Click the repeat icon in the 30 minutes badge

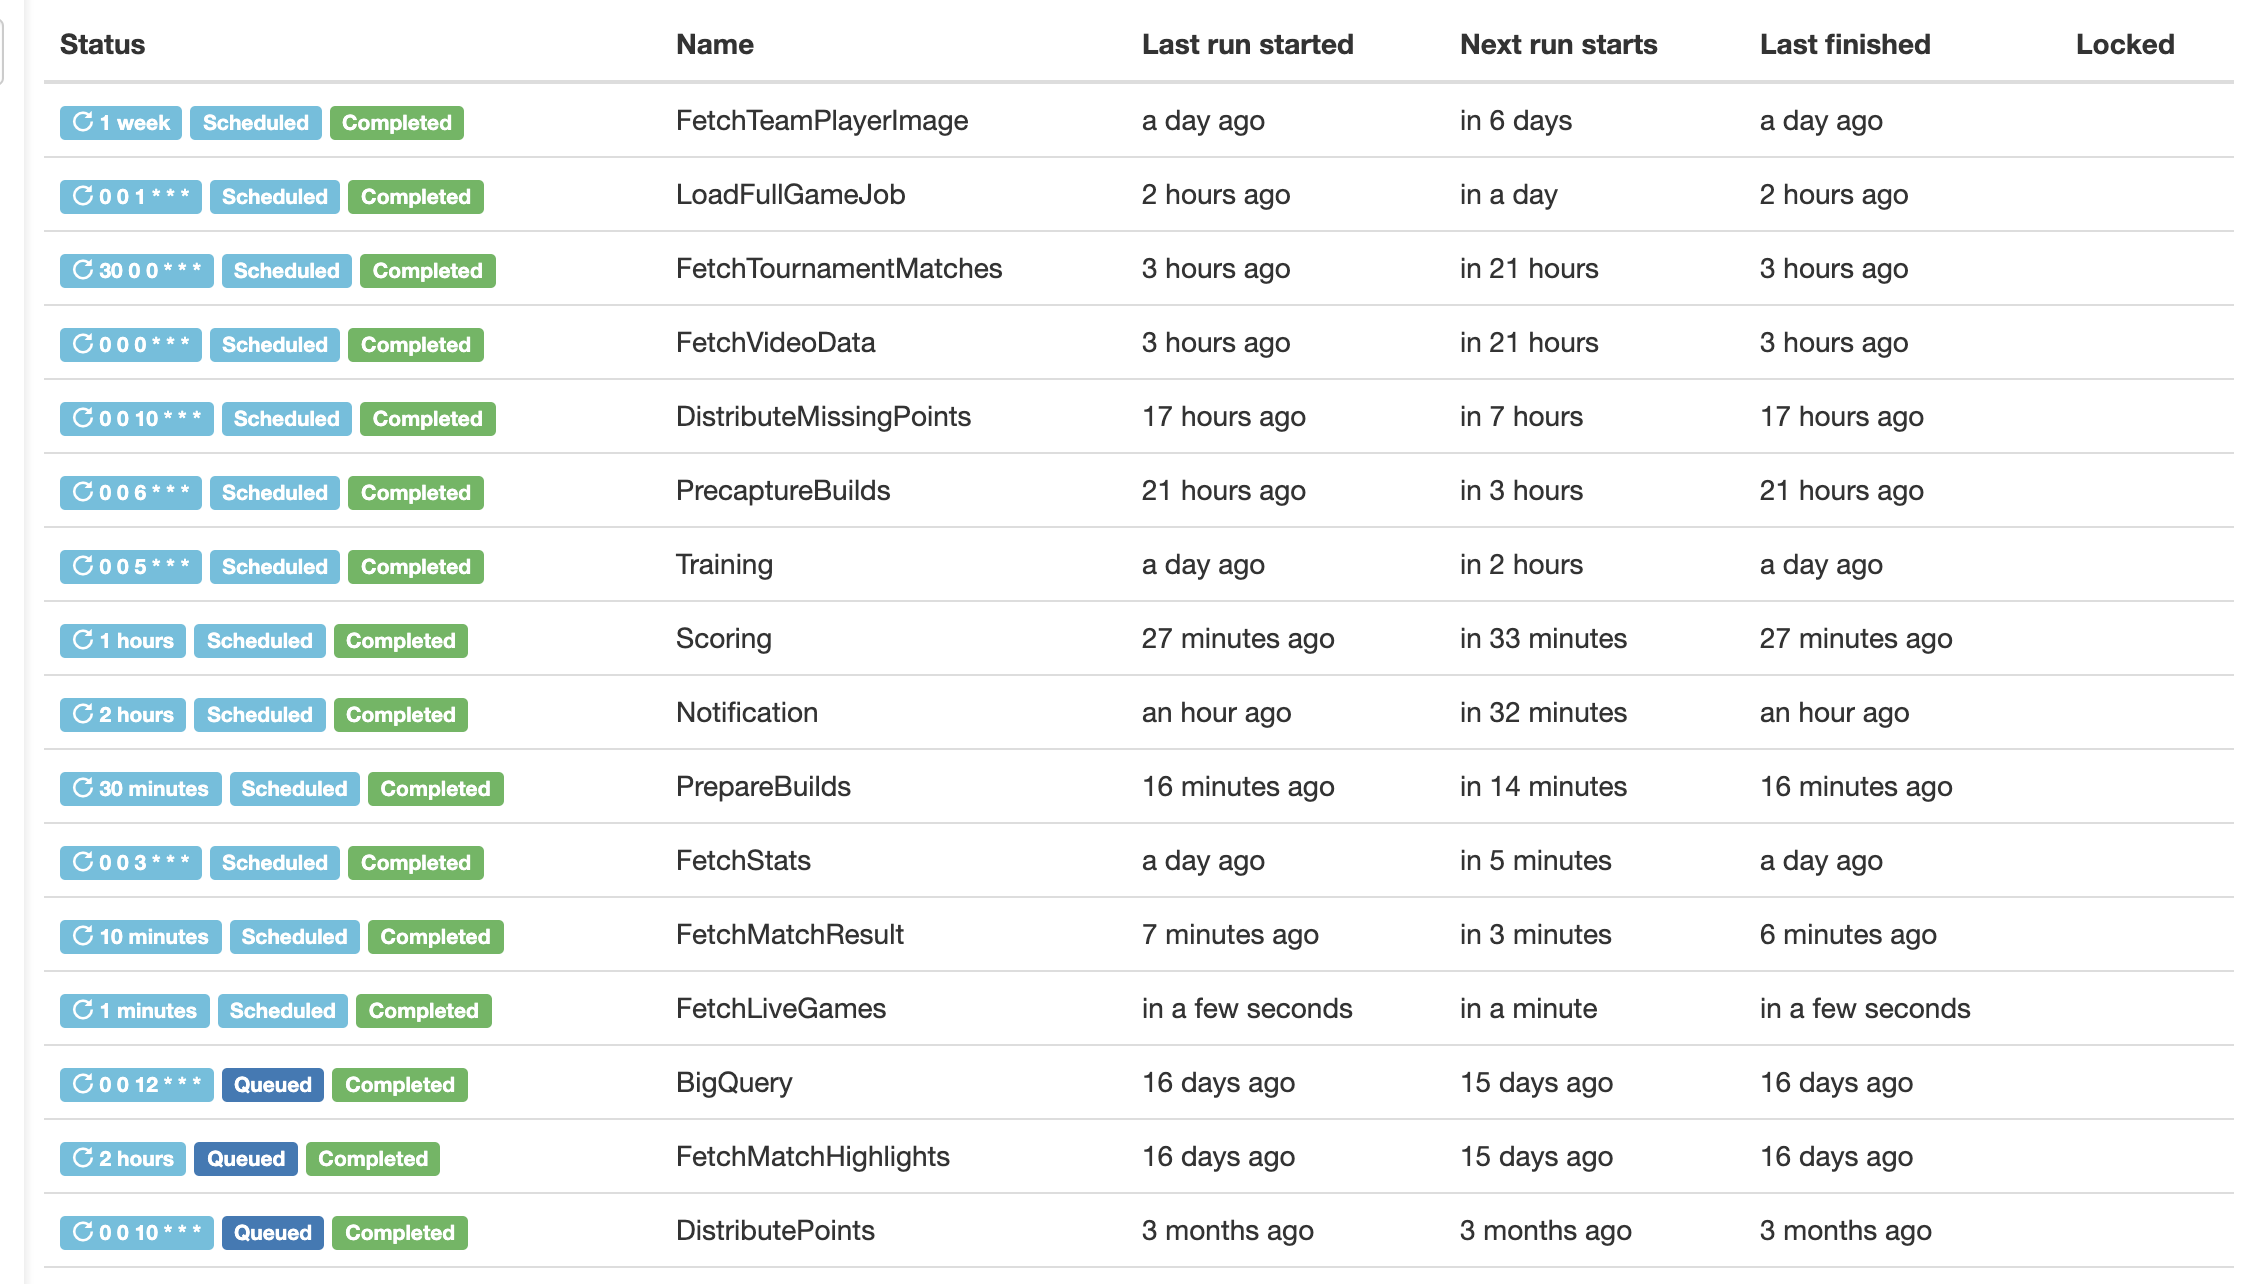pos(83,788)
